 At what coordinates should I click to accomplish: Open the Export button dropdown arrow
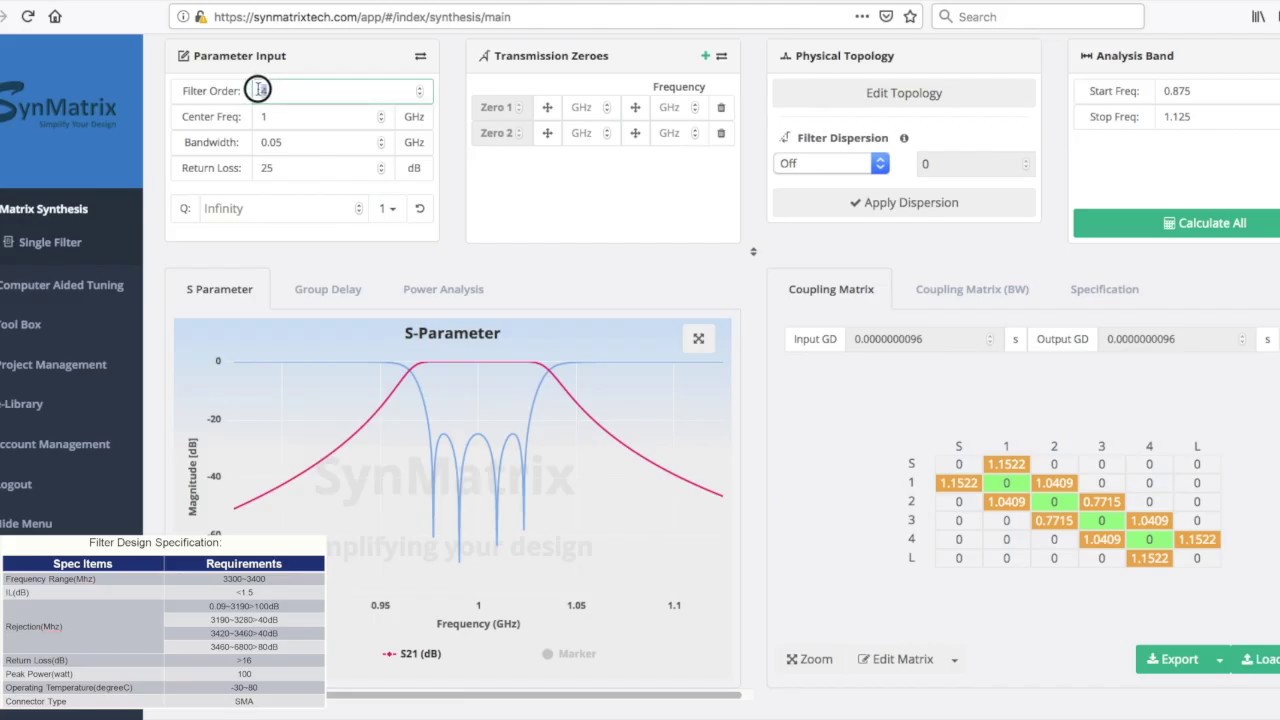1219,660
